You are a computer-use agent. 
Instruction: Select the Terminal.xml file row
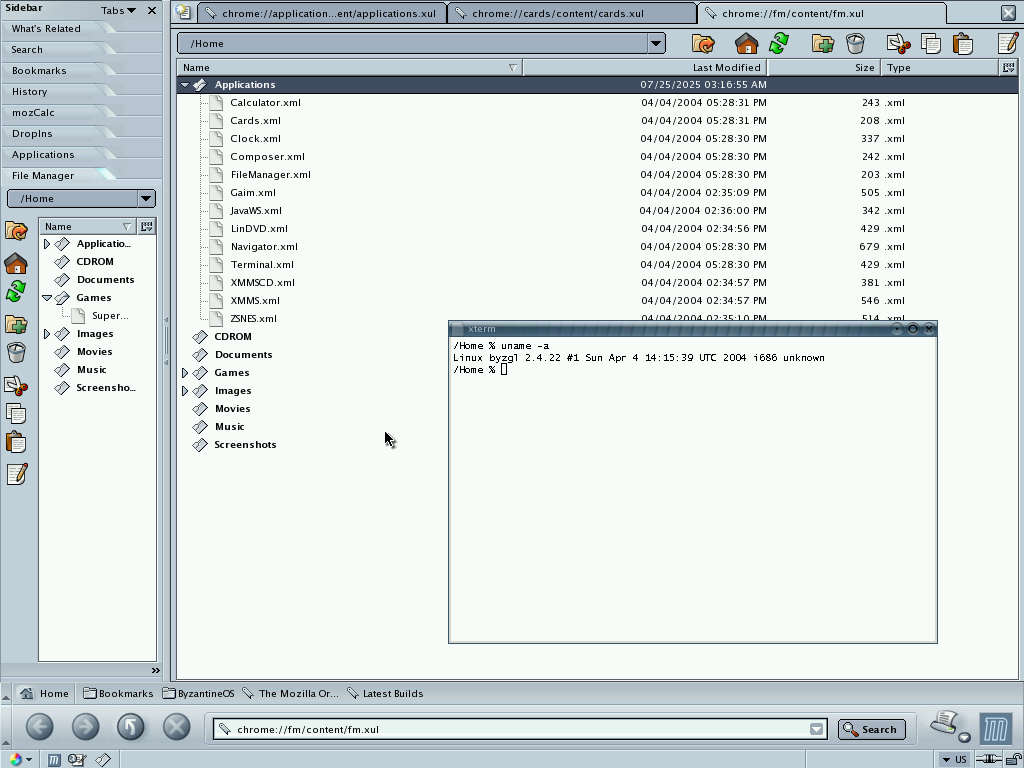(597, 264)
